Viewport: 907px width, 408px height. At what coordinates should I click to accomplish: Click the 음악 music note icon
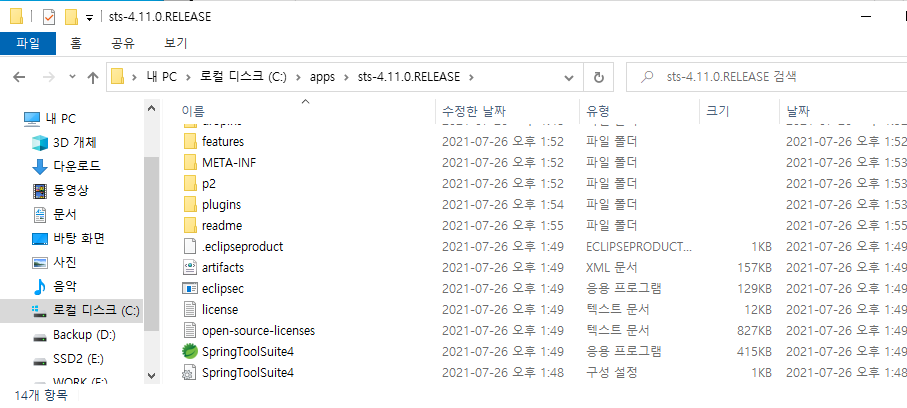tap(39, 286)
